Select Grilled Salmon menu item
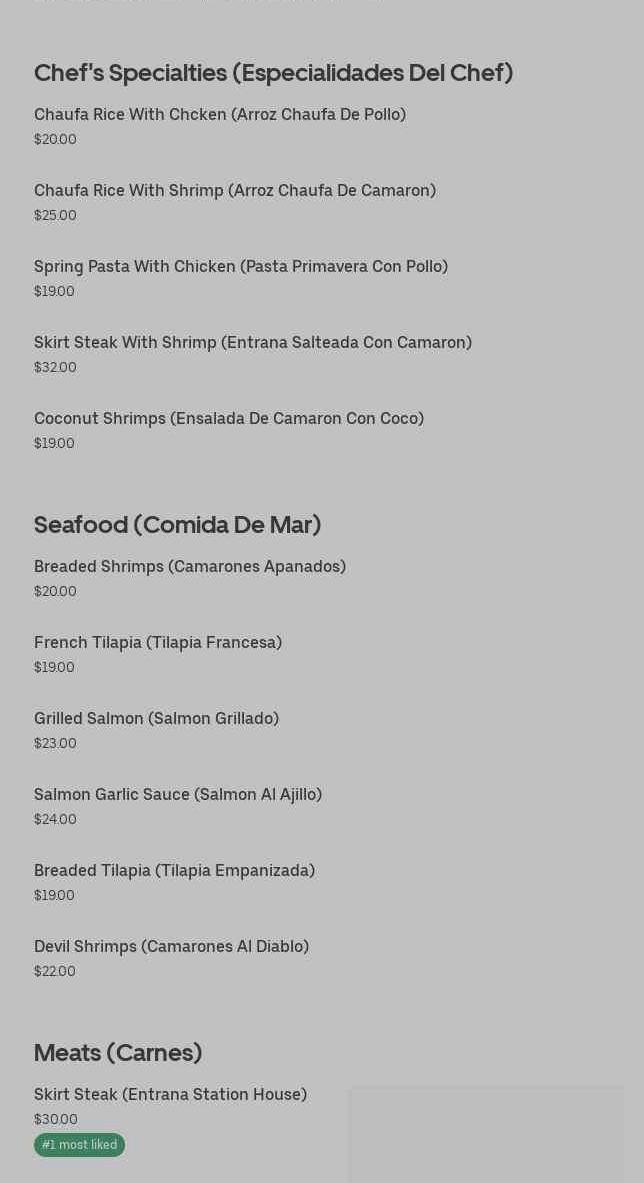The image size is (644, 1183). pyautogui.click(x=156, y=718)
